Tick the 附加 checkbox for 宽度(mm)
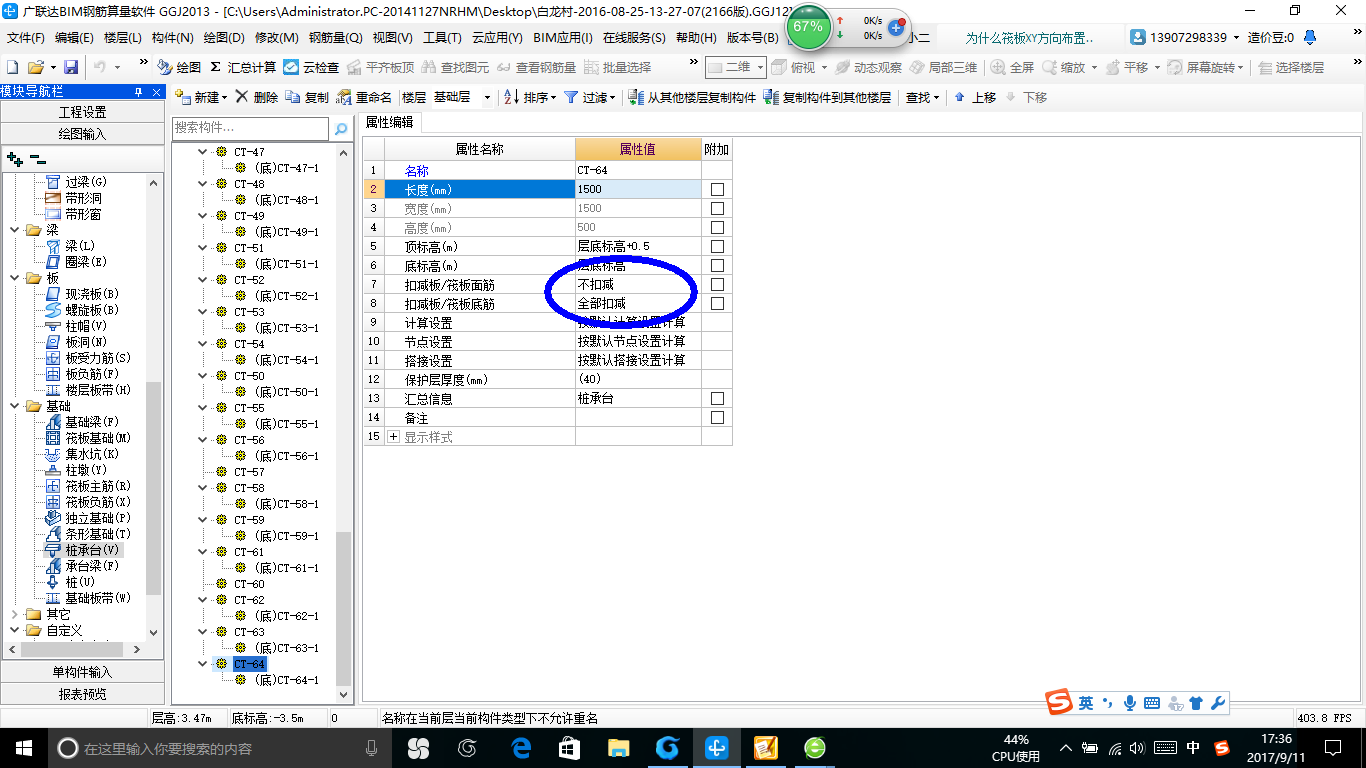Image resolution: width=1366 pixels, height=768 pixels. click(717, 208)
